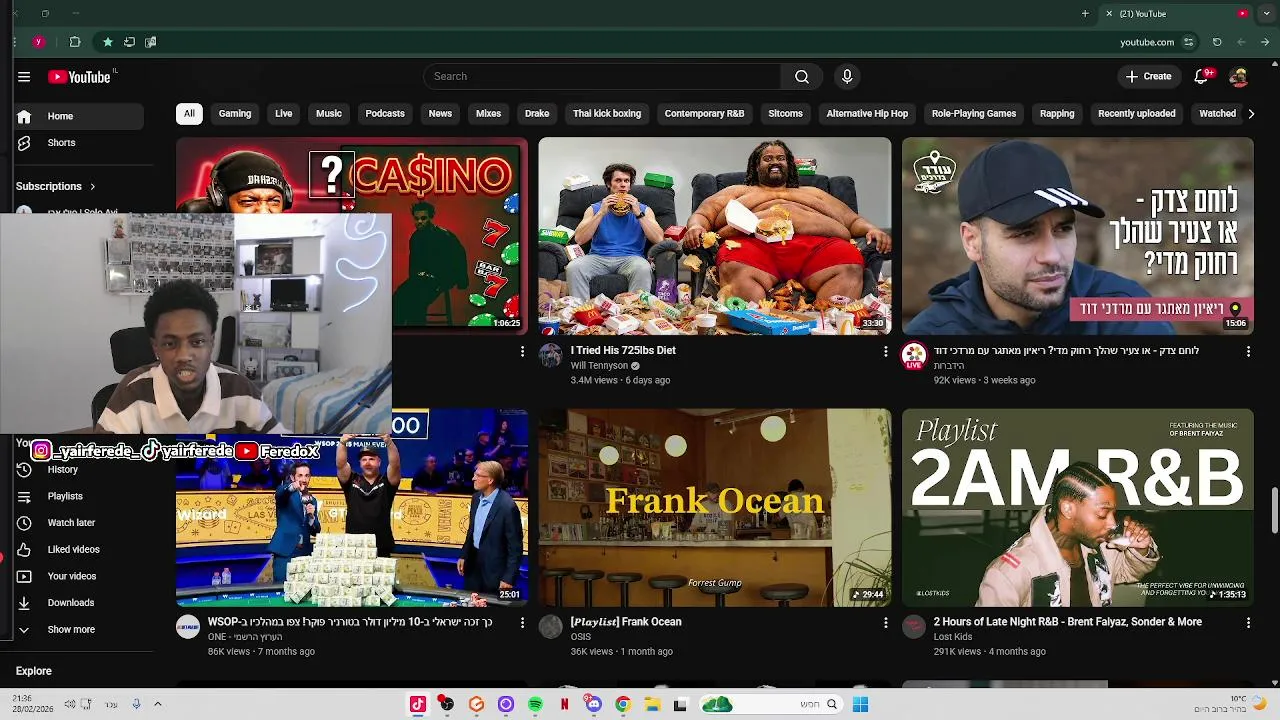Viewport: 1280px width, 720px height.
Task: Select the Recently uploaded chip
Action: 1137,113
